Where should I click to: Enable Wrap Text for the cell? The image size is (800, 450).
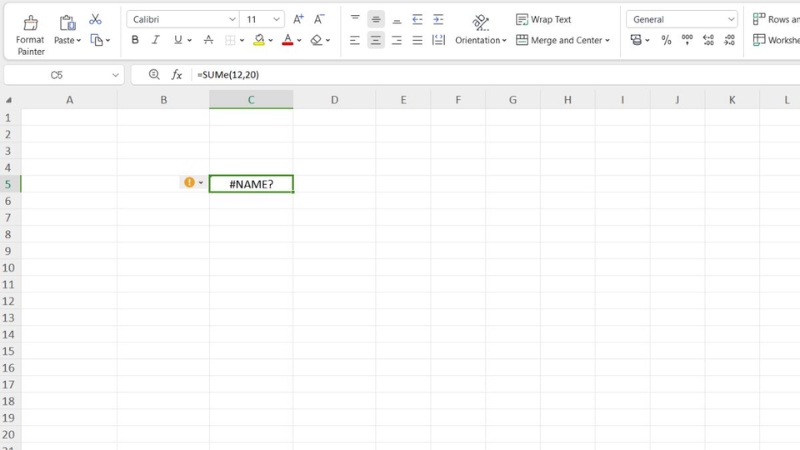click(543, 19)
